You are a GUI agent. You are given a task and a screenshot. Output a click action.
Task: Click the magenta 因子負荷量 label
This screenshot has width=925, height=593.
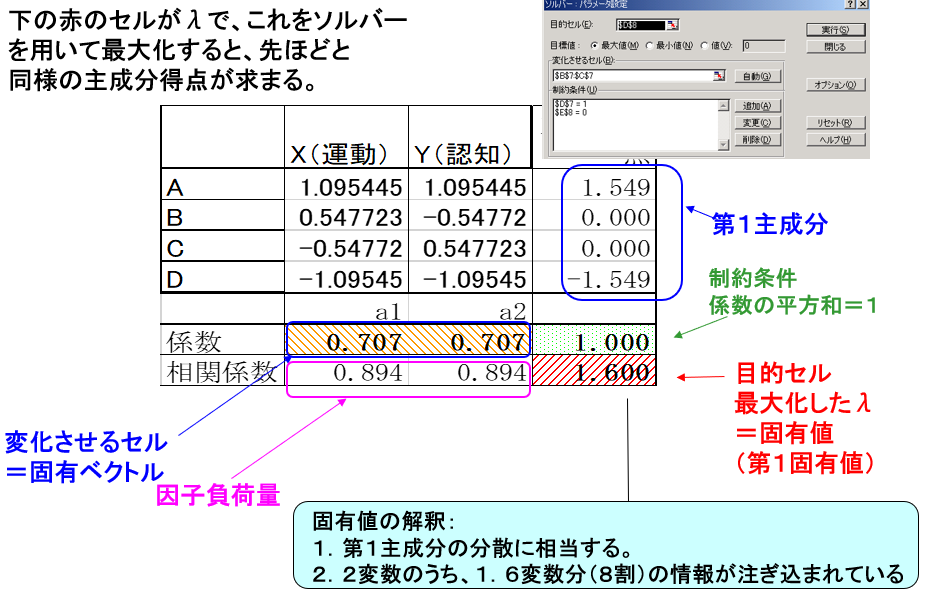(x=218, y=494)
